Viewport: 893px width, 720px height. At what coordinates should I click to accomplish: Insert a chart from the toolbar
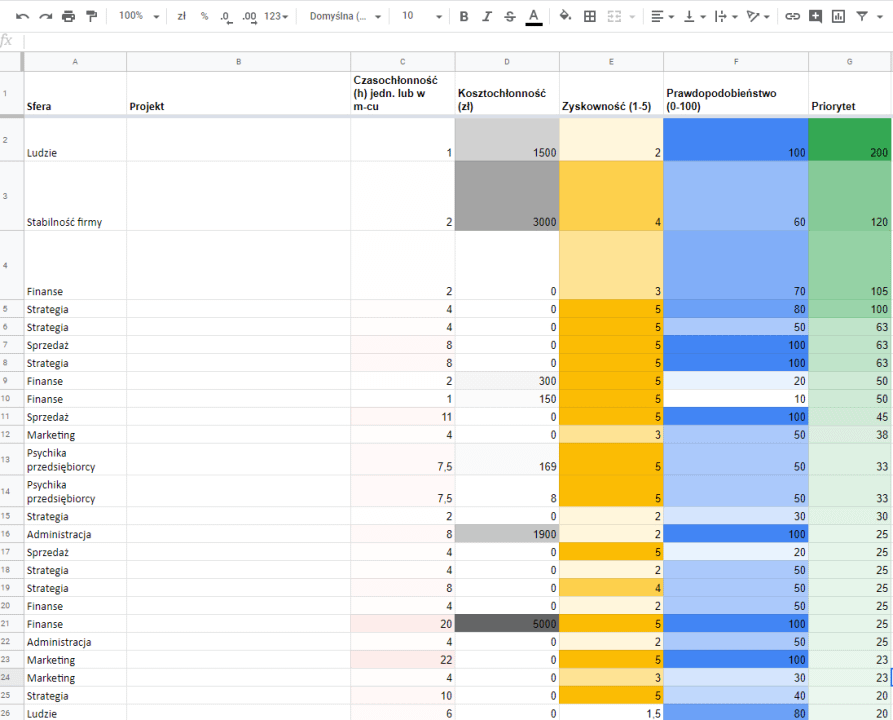[x=838, y=16]
